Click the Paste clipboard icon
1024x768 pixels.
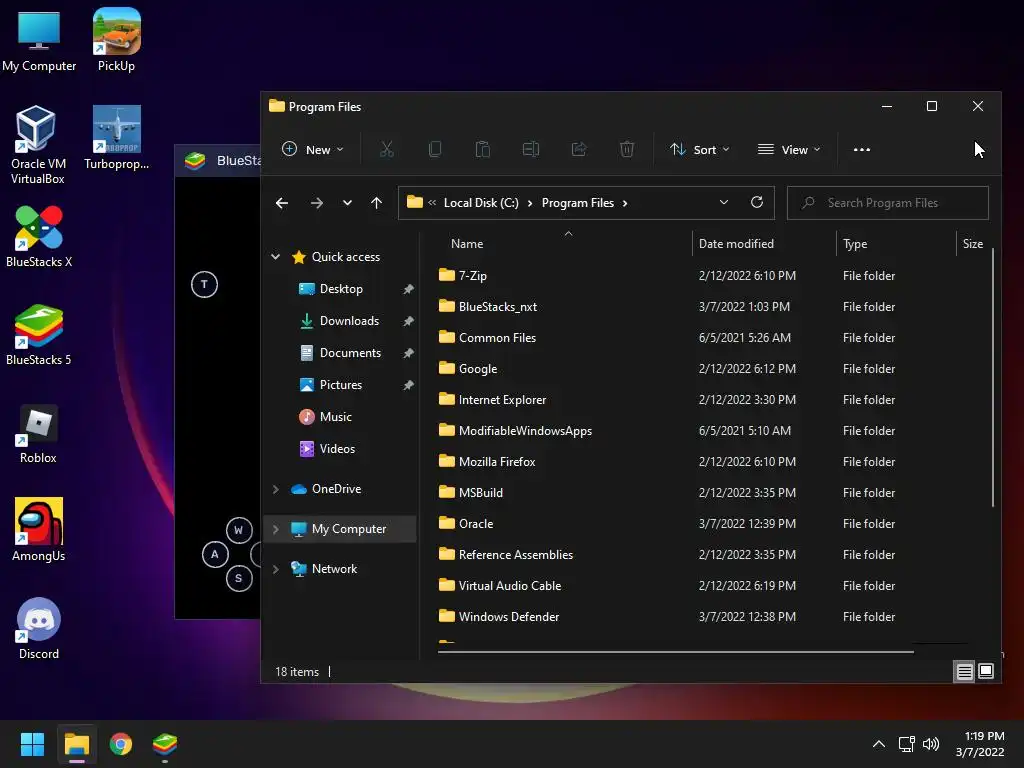[x=483, y=150]
